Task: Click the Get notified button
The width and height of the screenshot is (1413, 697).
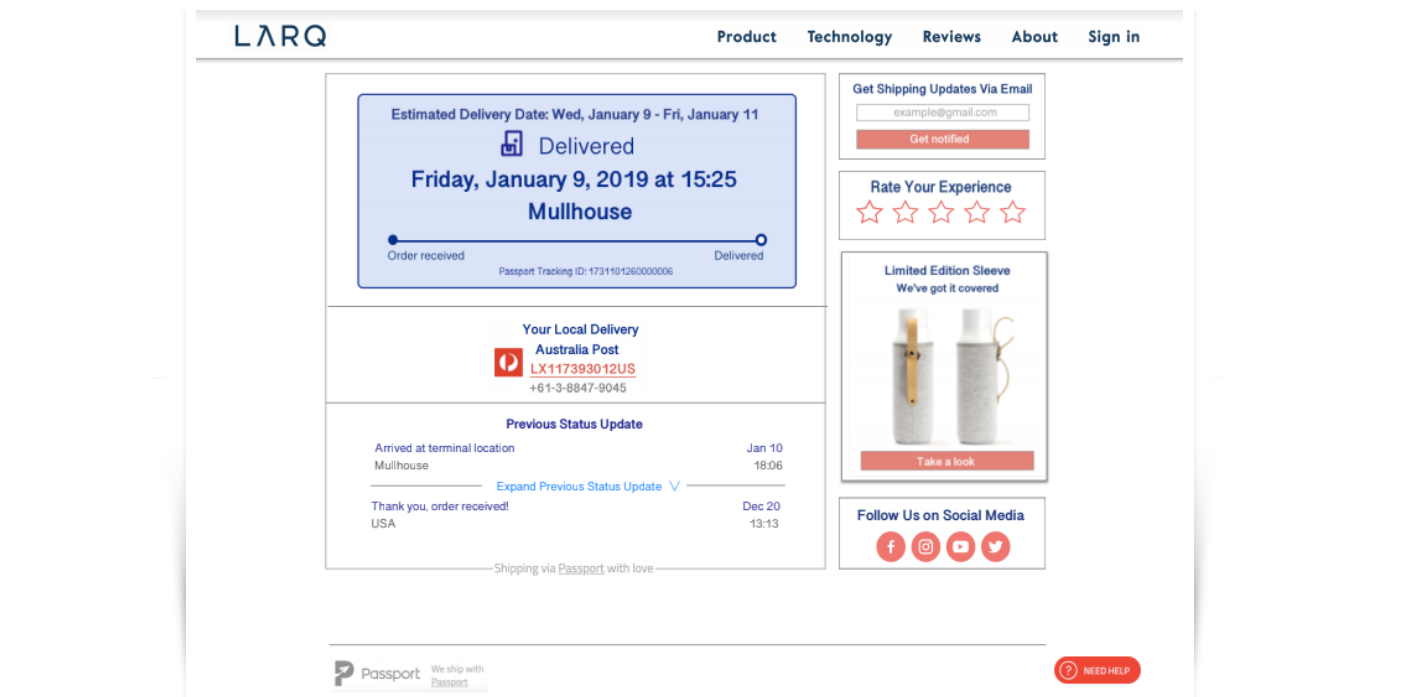Action: point(942,139)
